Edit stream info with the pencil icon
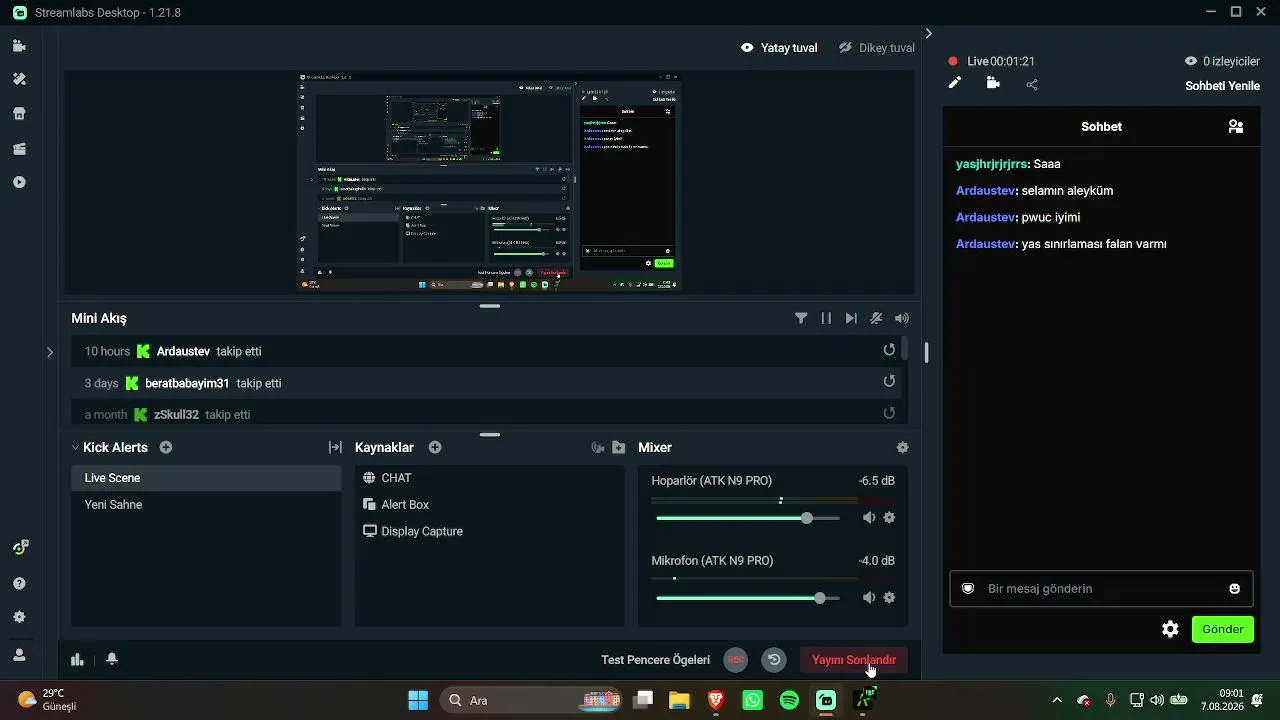This screenshot has height=720, width=1280. [955, 83]
